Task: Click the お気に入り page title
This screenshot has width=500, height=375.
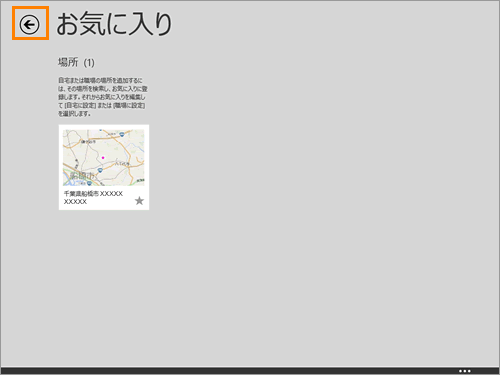Action: coord(114,24)
